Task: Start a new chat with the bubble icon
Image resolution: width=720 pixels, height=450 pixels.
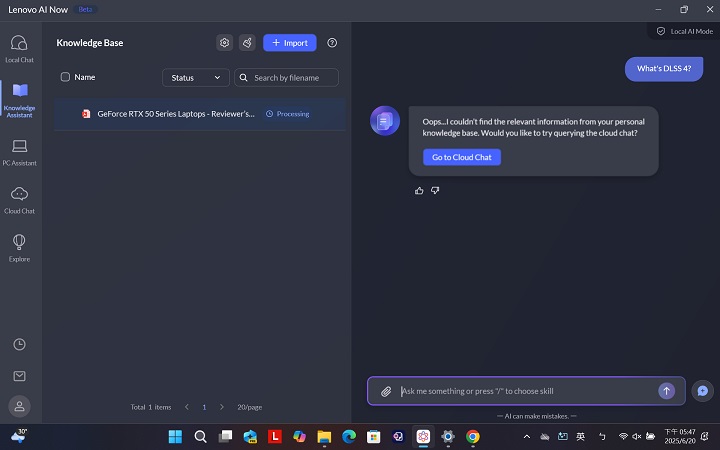Action: 703,391
